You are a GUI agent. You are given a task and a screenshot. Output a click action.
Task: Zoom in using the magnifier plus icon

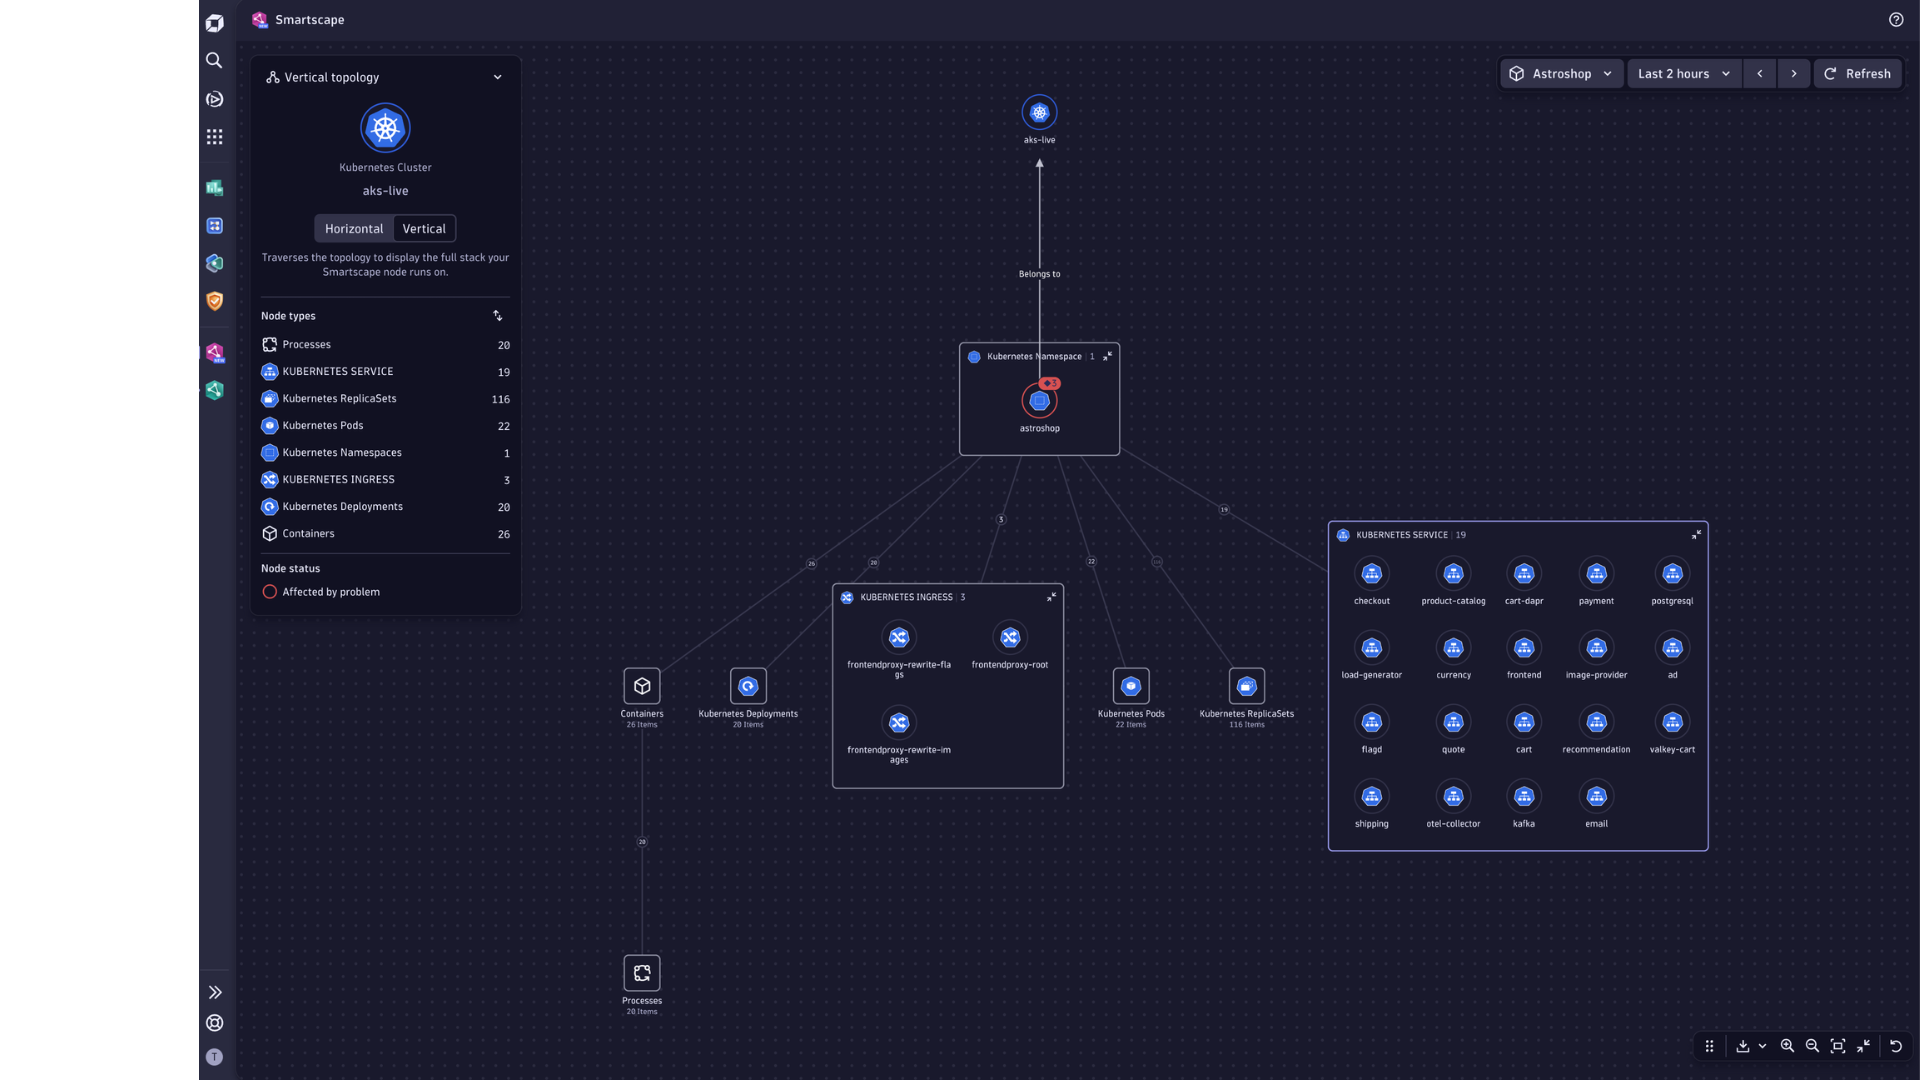(1788, 1046)
